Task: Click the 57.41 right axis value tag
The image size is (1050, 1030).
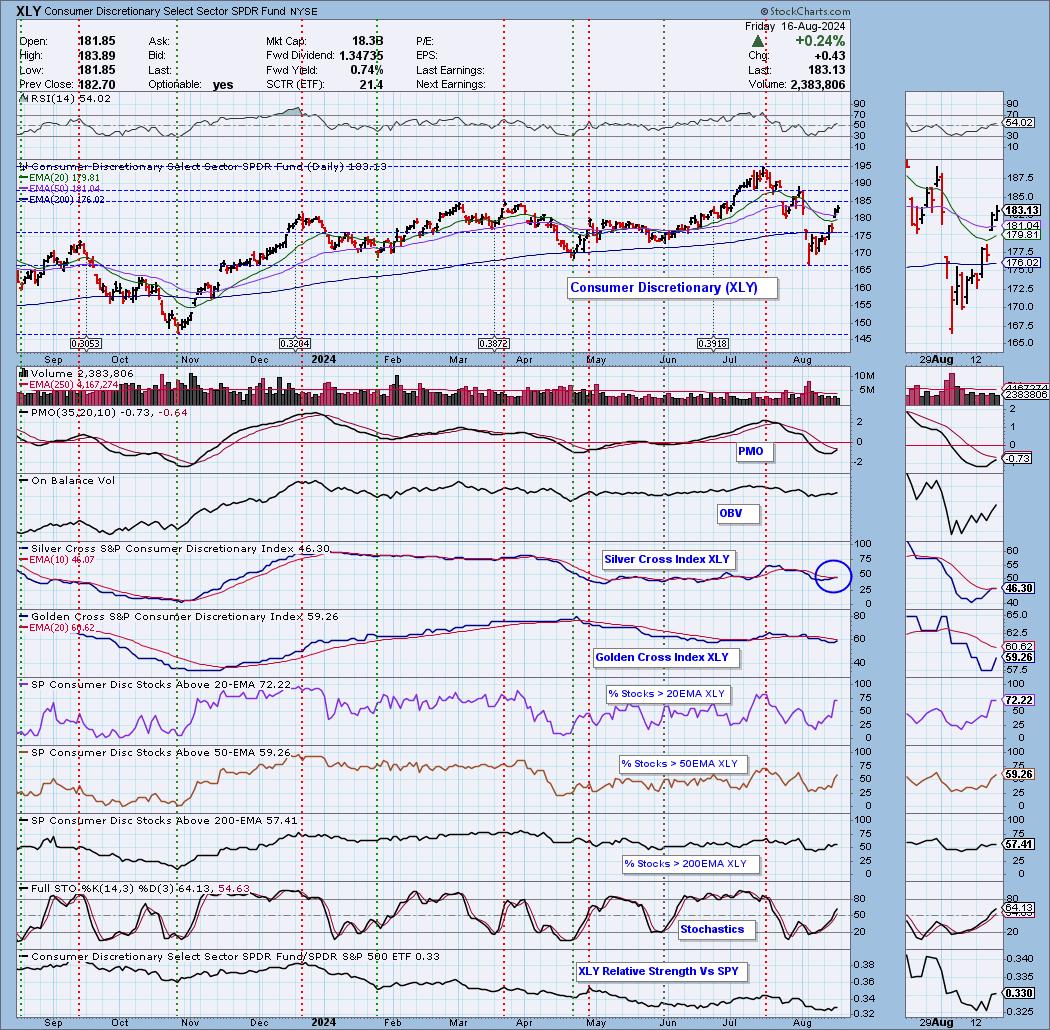Action: click(x=1019, y=844)
